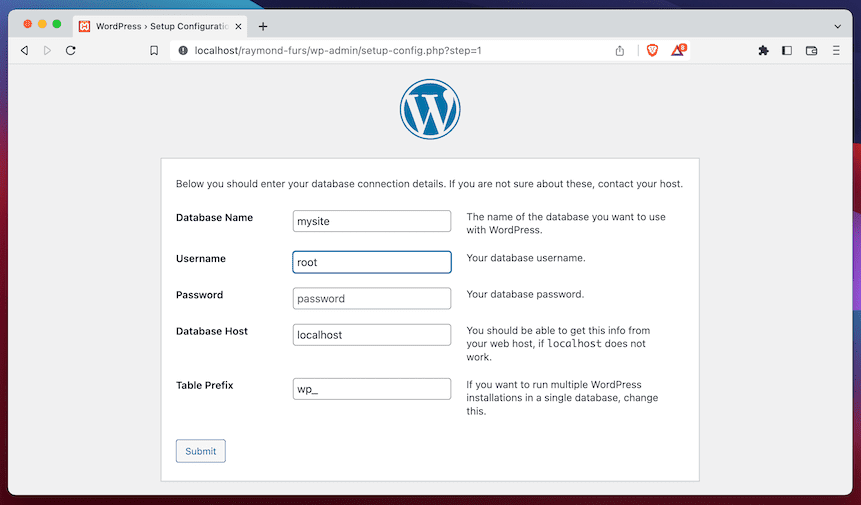Select the WordPress Setup Configuration tab
Image resolution: width=861 pixels, height=505 pixels.
point(160,26)
